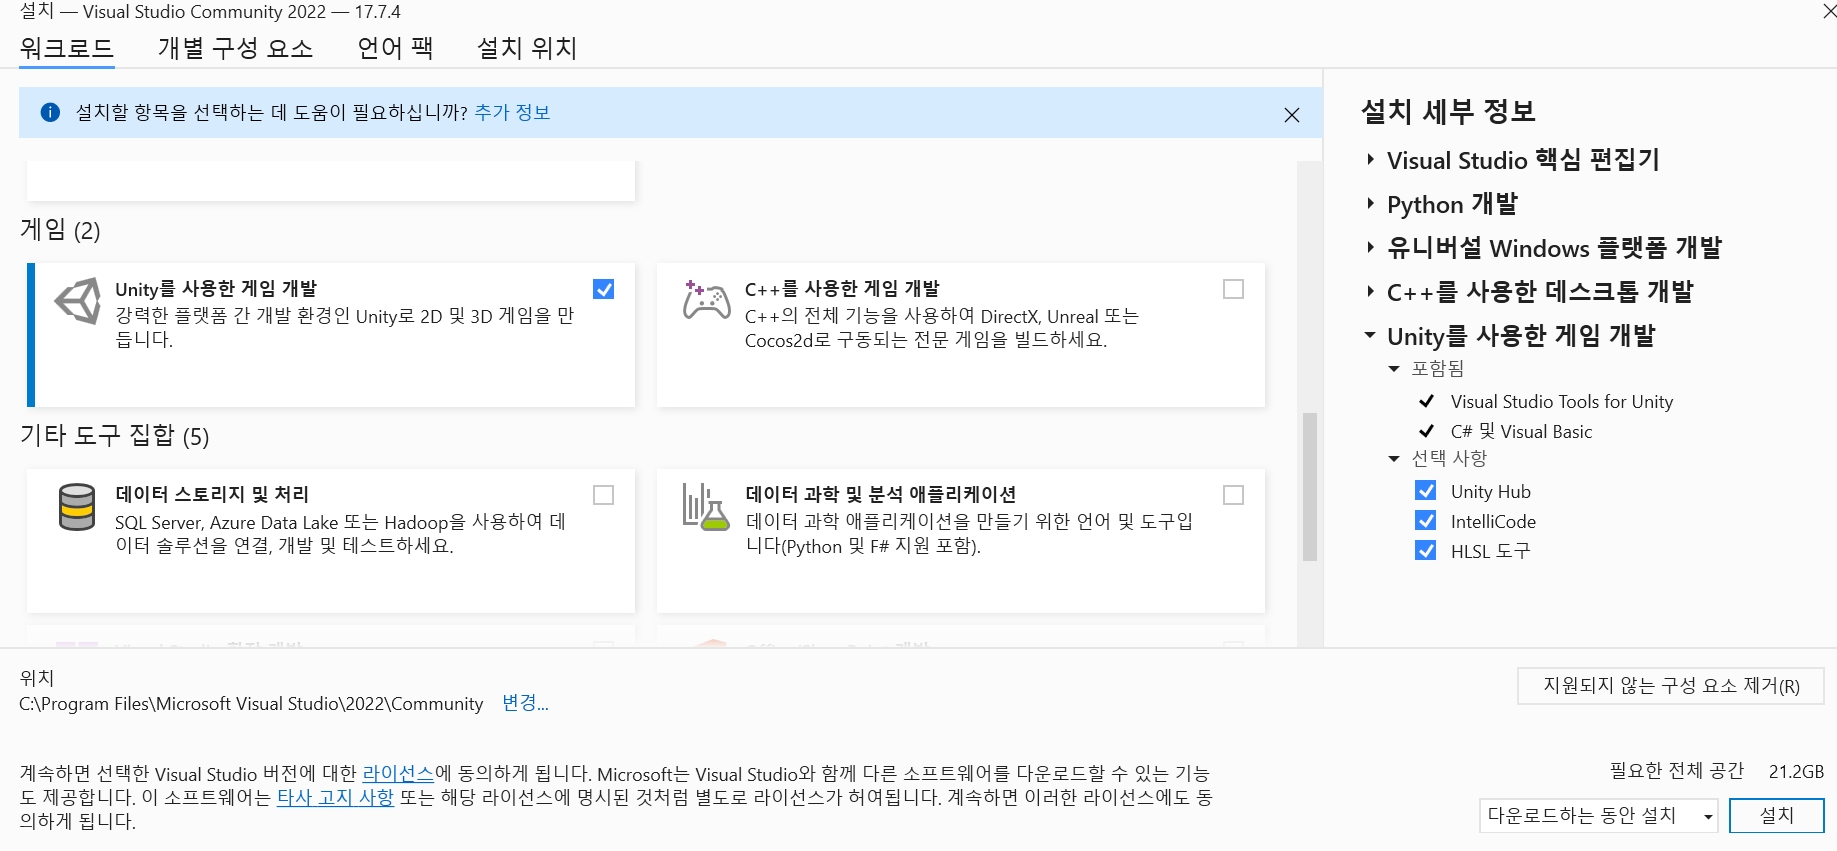This screenshot has height=851, width=1837.
Task: Select 데이터 스토리지 및 처리 card title
Action: [212, 494]
